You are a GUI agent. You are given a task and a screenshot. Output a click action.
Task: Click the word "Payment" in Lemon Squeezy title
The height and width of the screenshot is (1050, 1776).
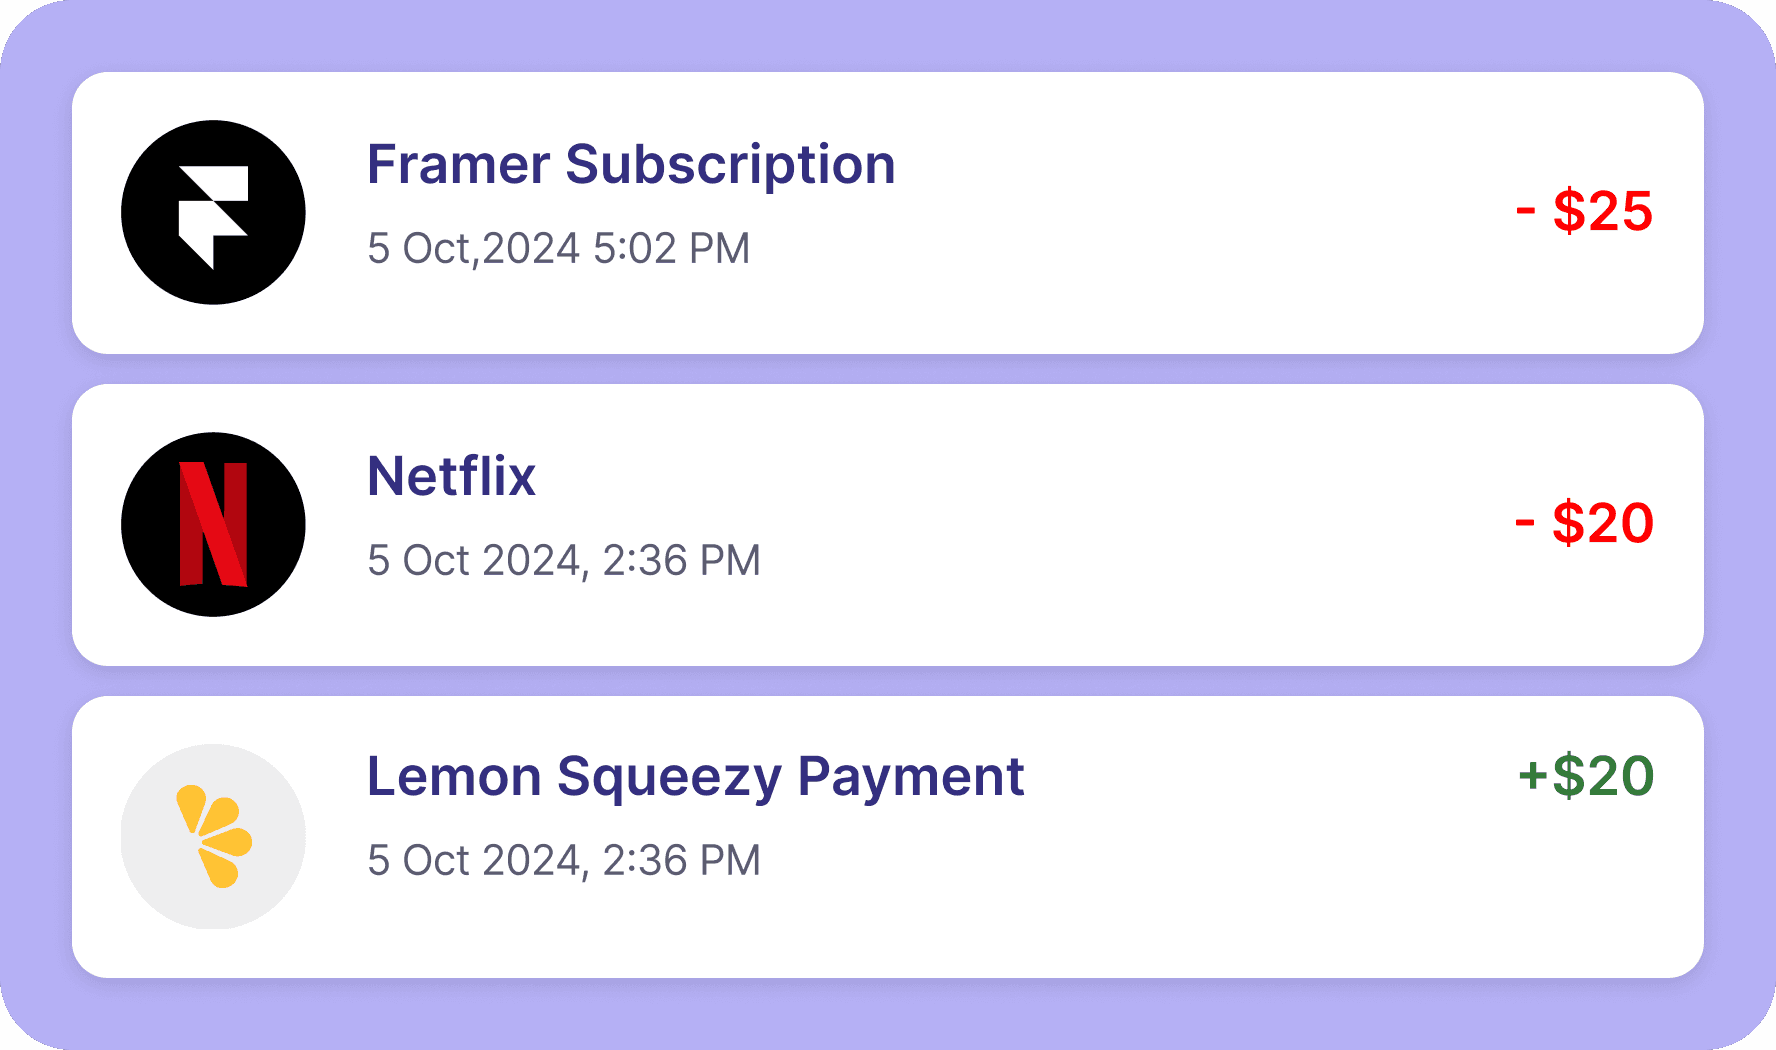point(910,776)
